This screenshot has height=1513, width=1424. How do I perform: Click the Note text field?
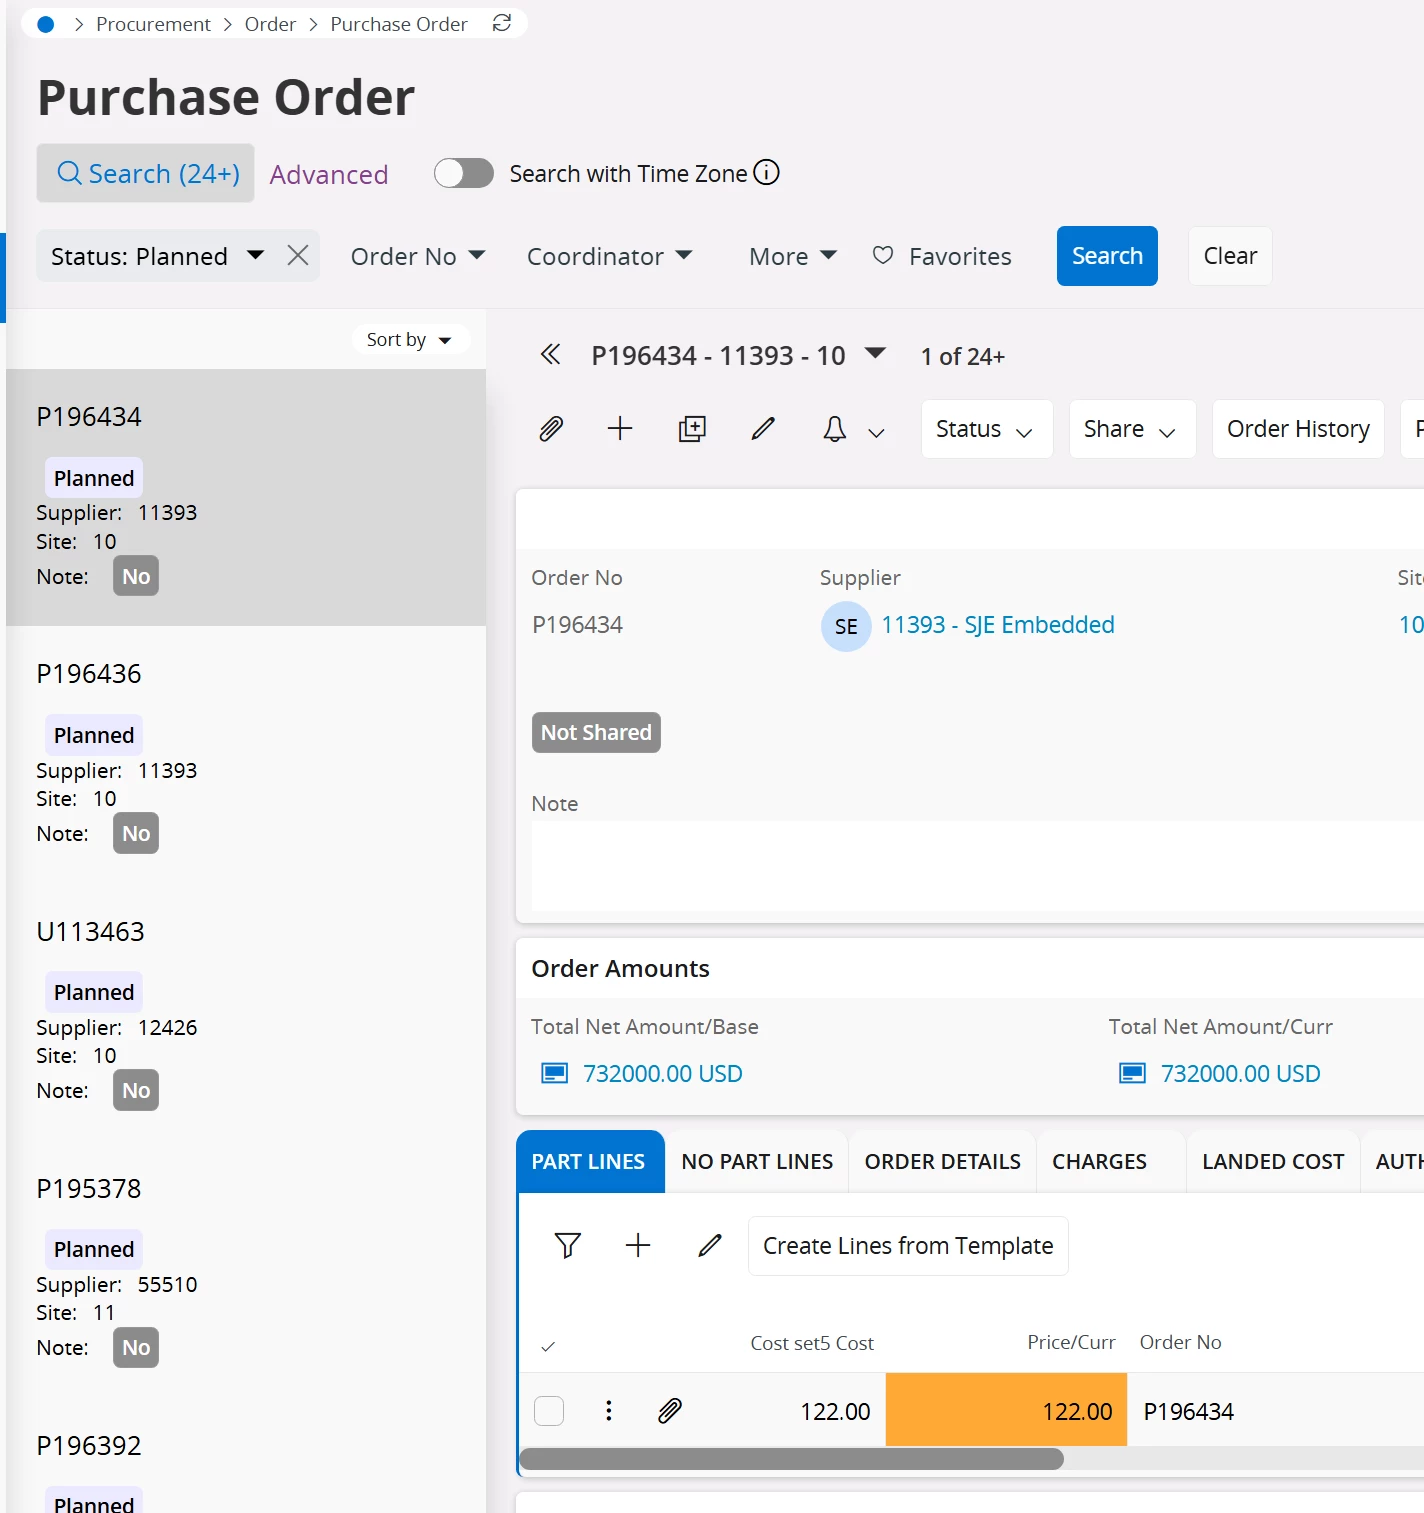(978, 866)
